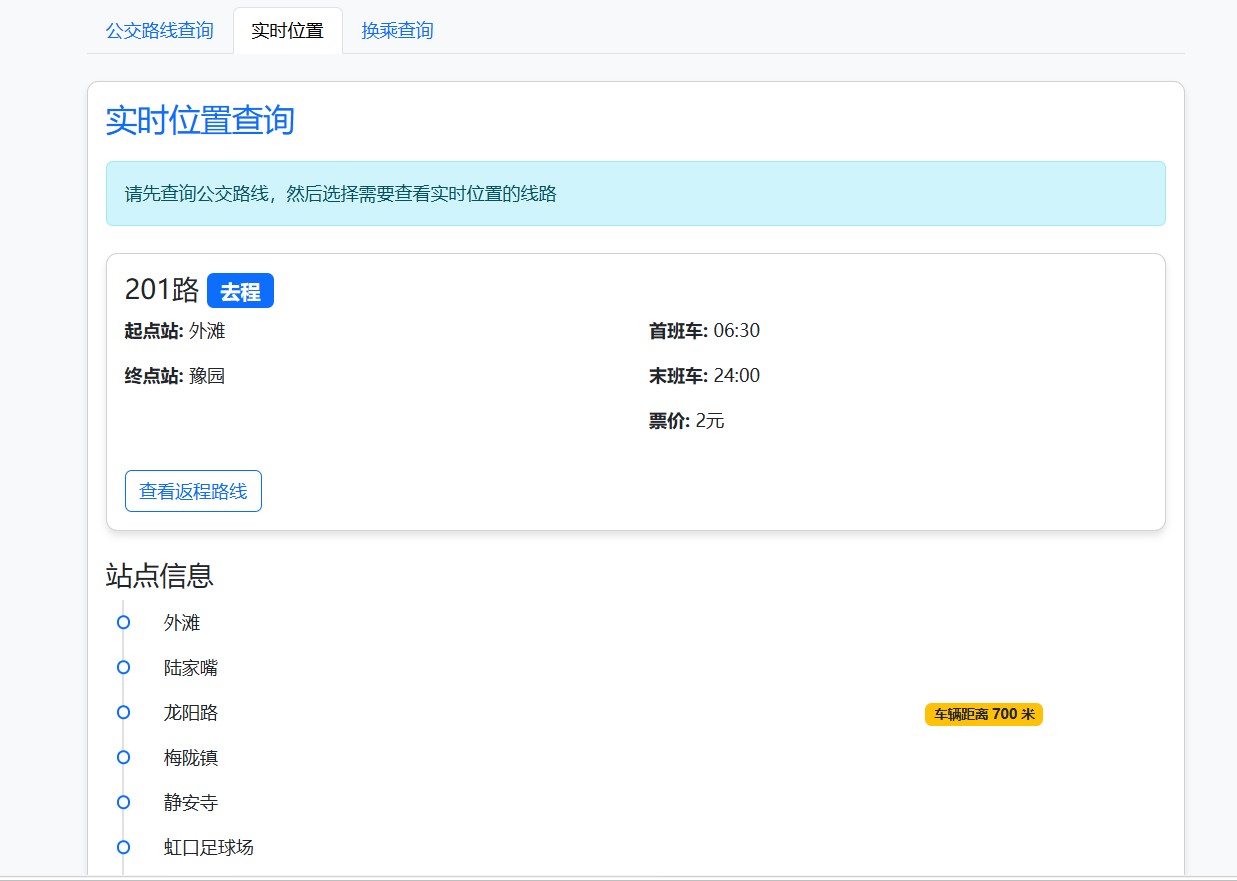The image size is (1237, 881).
Task: Click the 实时位置查询 page heading
Action: click(200, 121)
